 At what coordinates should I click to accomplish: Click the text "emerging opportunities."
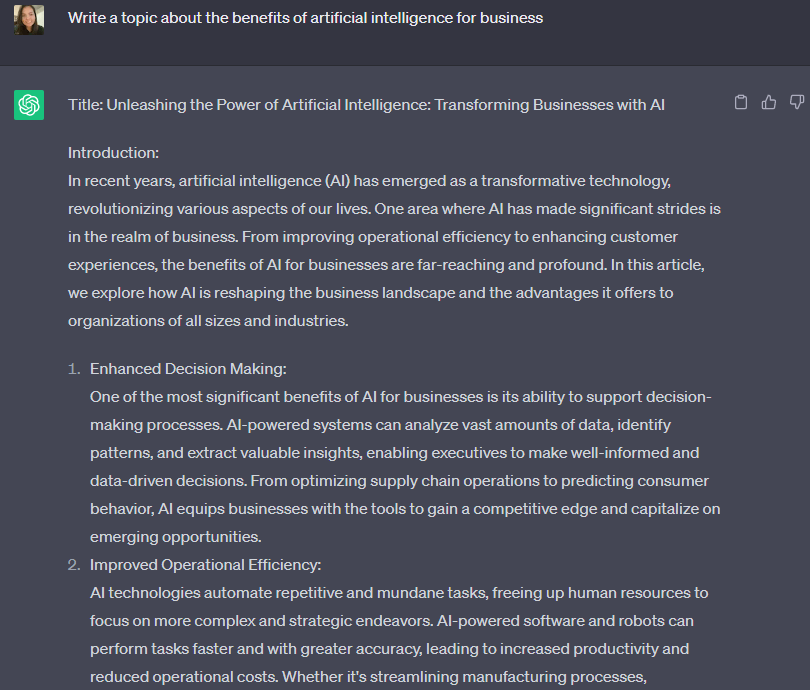[176, 537]
